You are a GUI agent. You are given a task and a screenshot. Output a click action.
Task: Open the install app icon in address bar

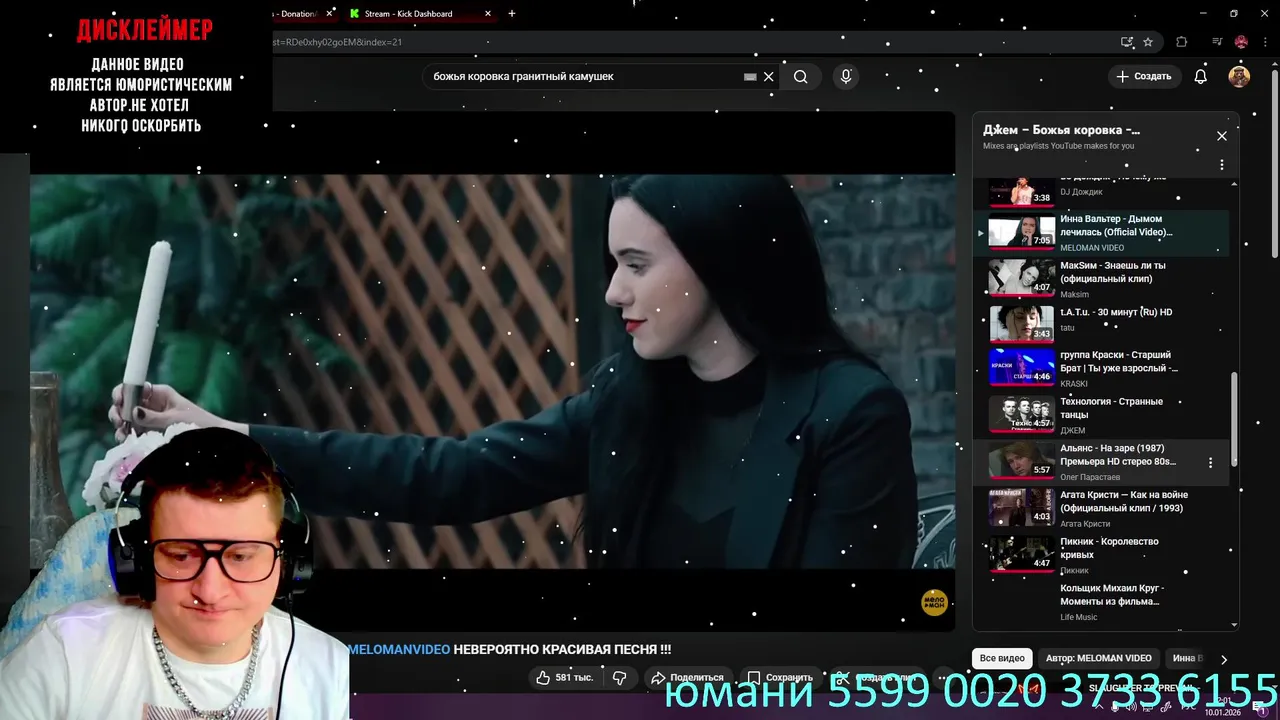pos(1127,42)
